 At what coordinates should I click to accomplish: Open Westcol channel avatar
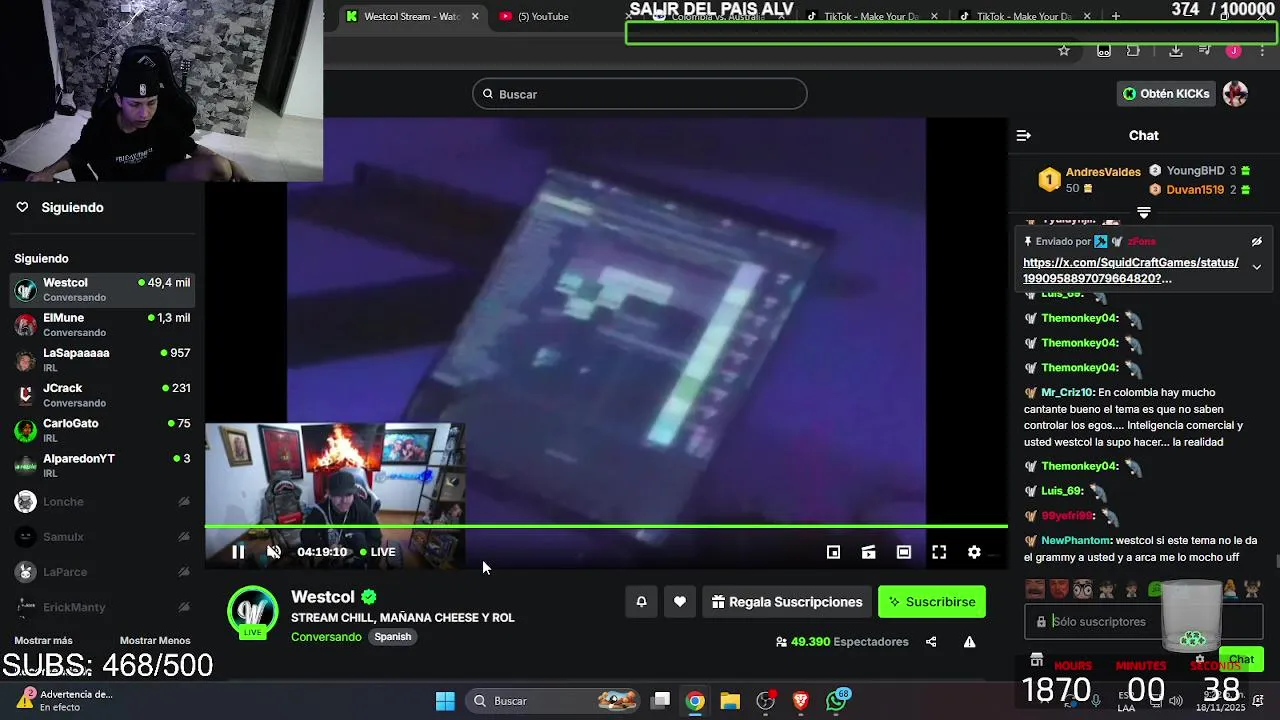(252, 612)
